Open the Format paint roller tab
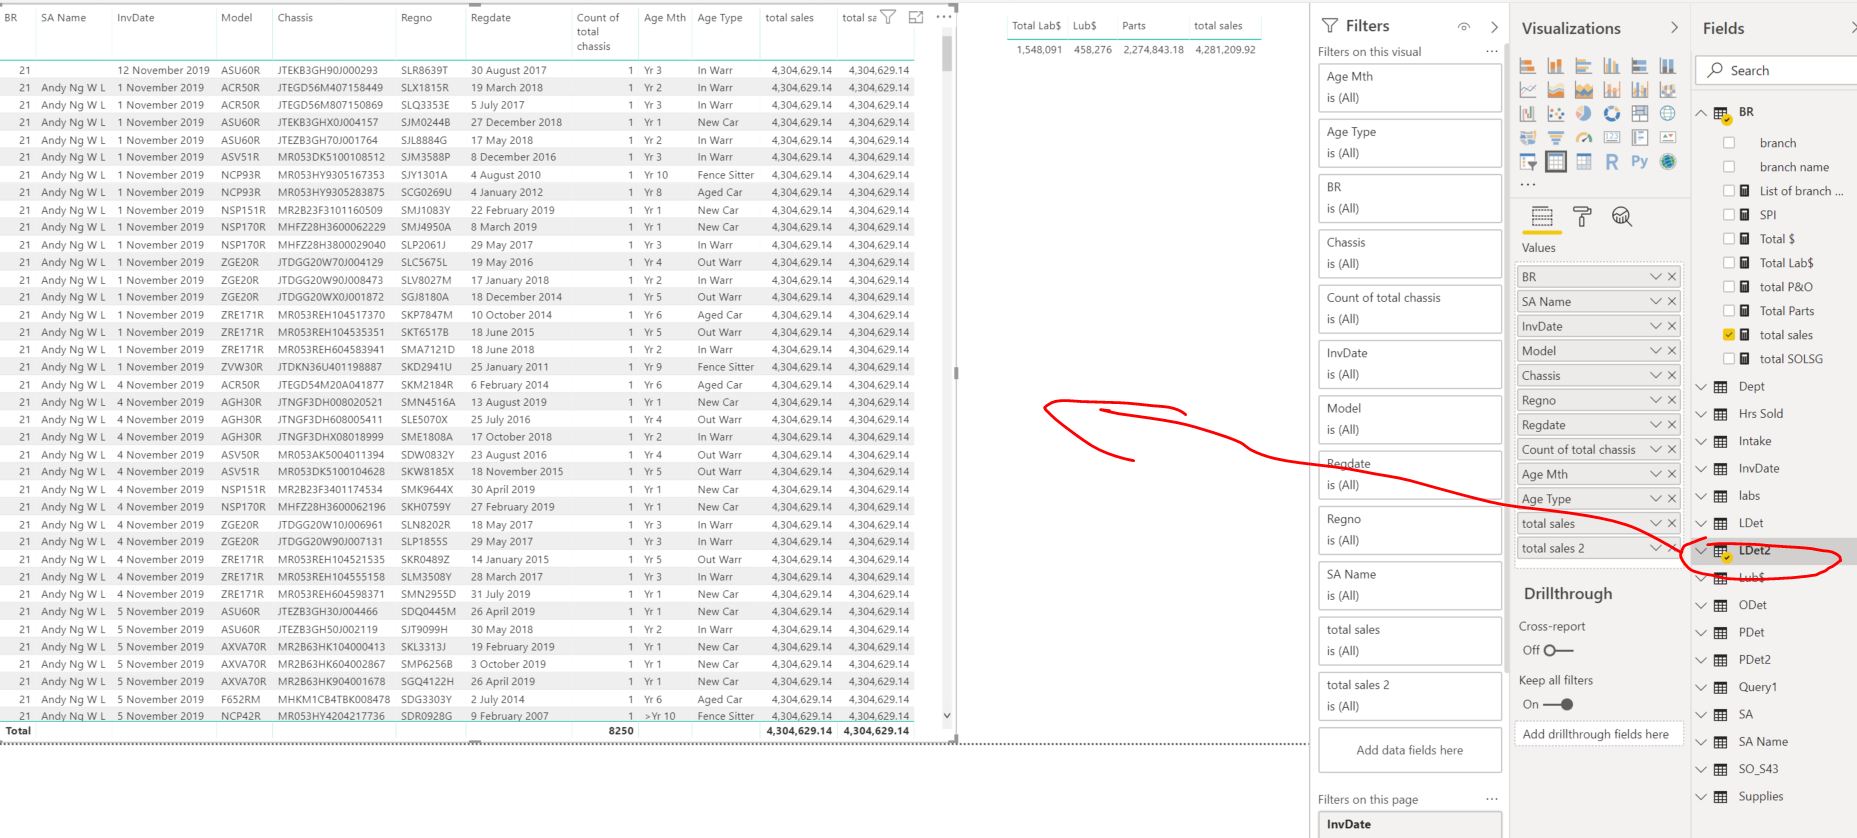The width and height of the screenshot is (1857, 838). (1582, 217)
